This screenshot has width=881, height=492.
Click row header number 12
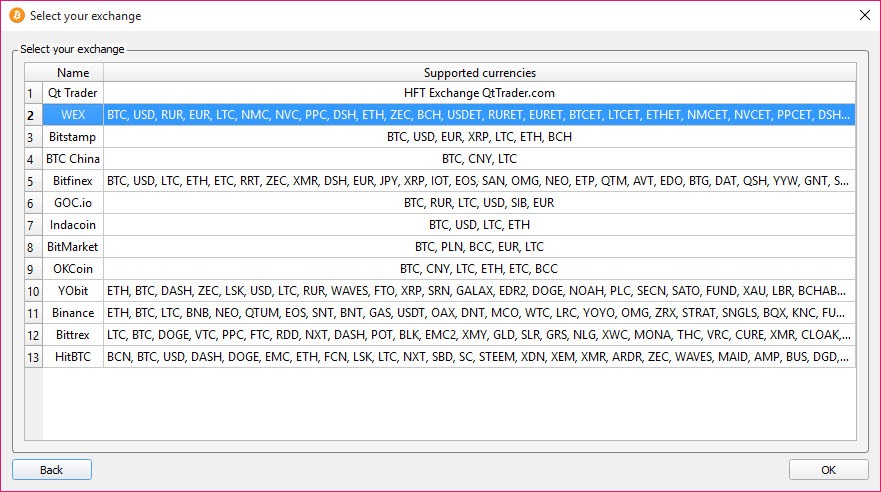[33, 335]
